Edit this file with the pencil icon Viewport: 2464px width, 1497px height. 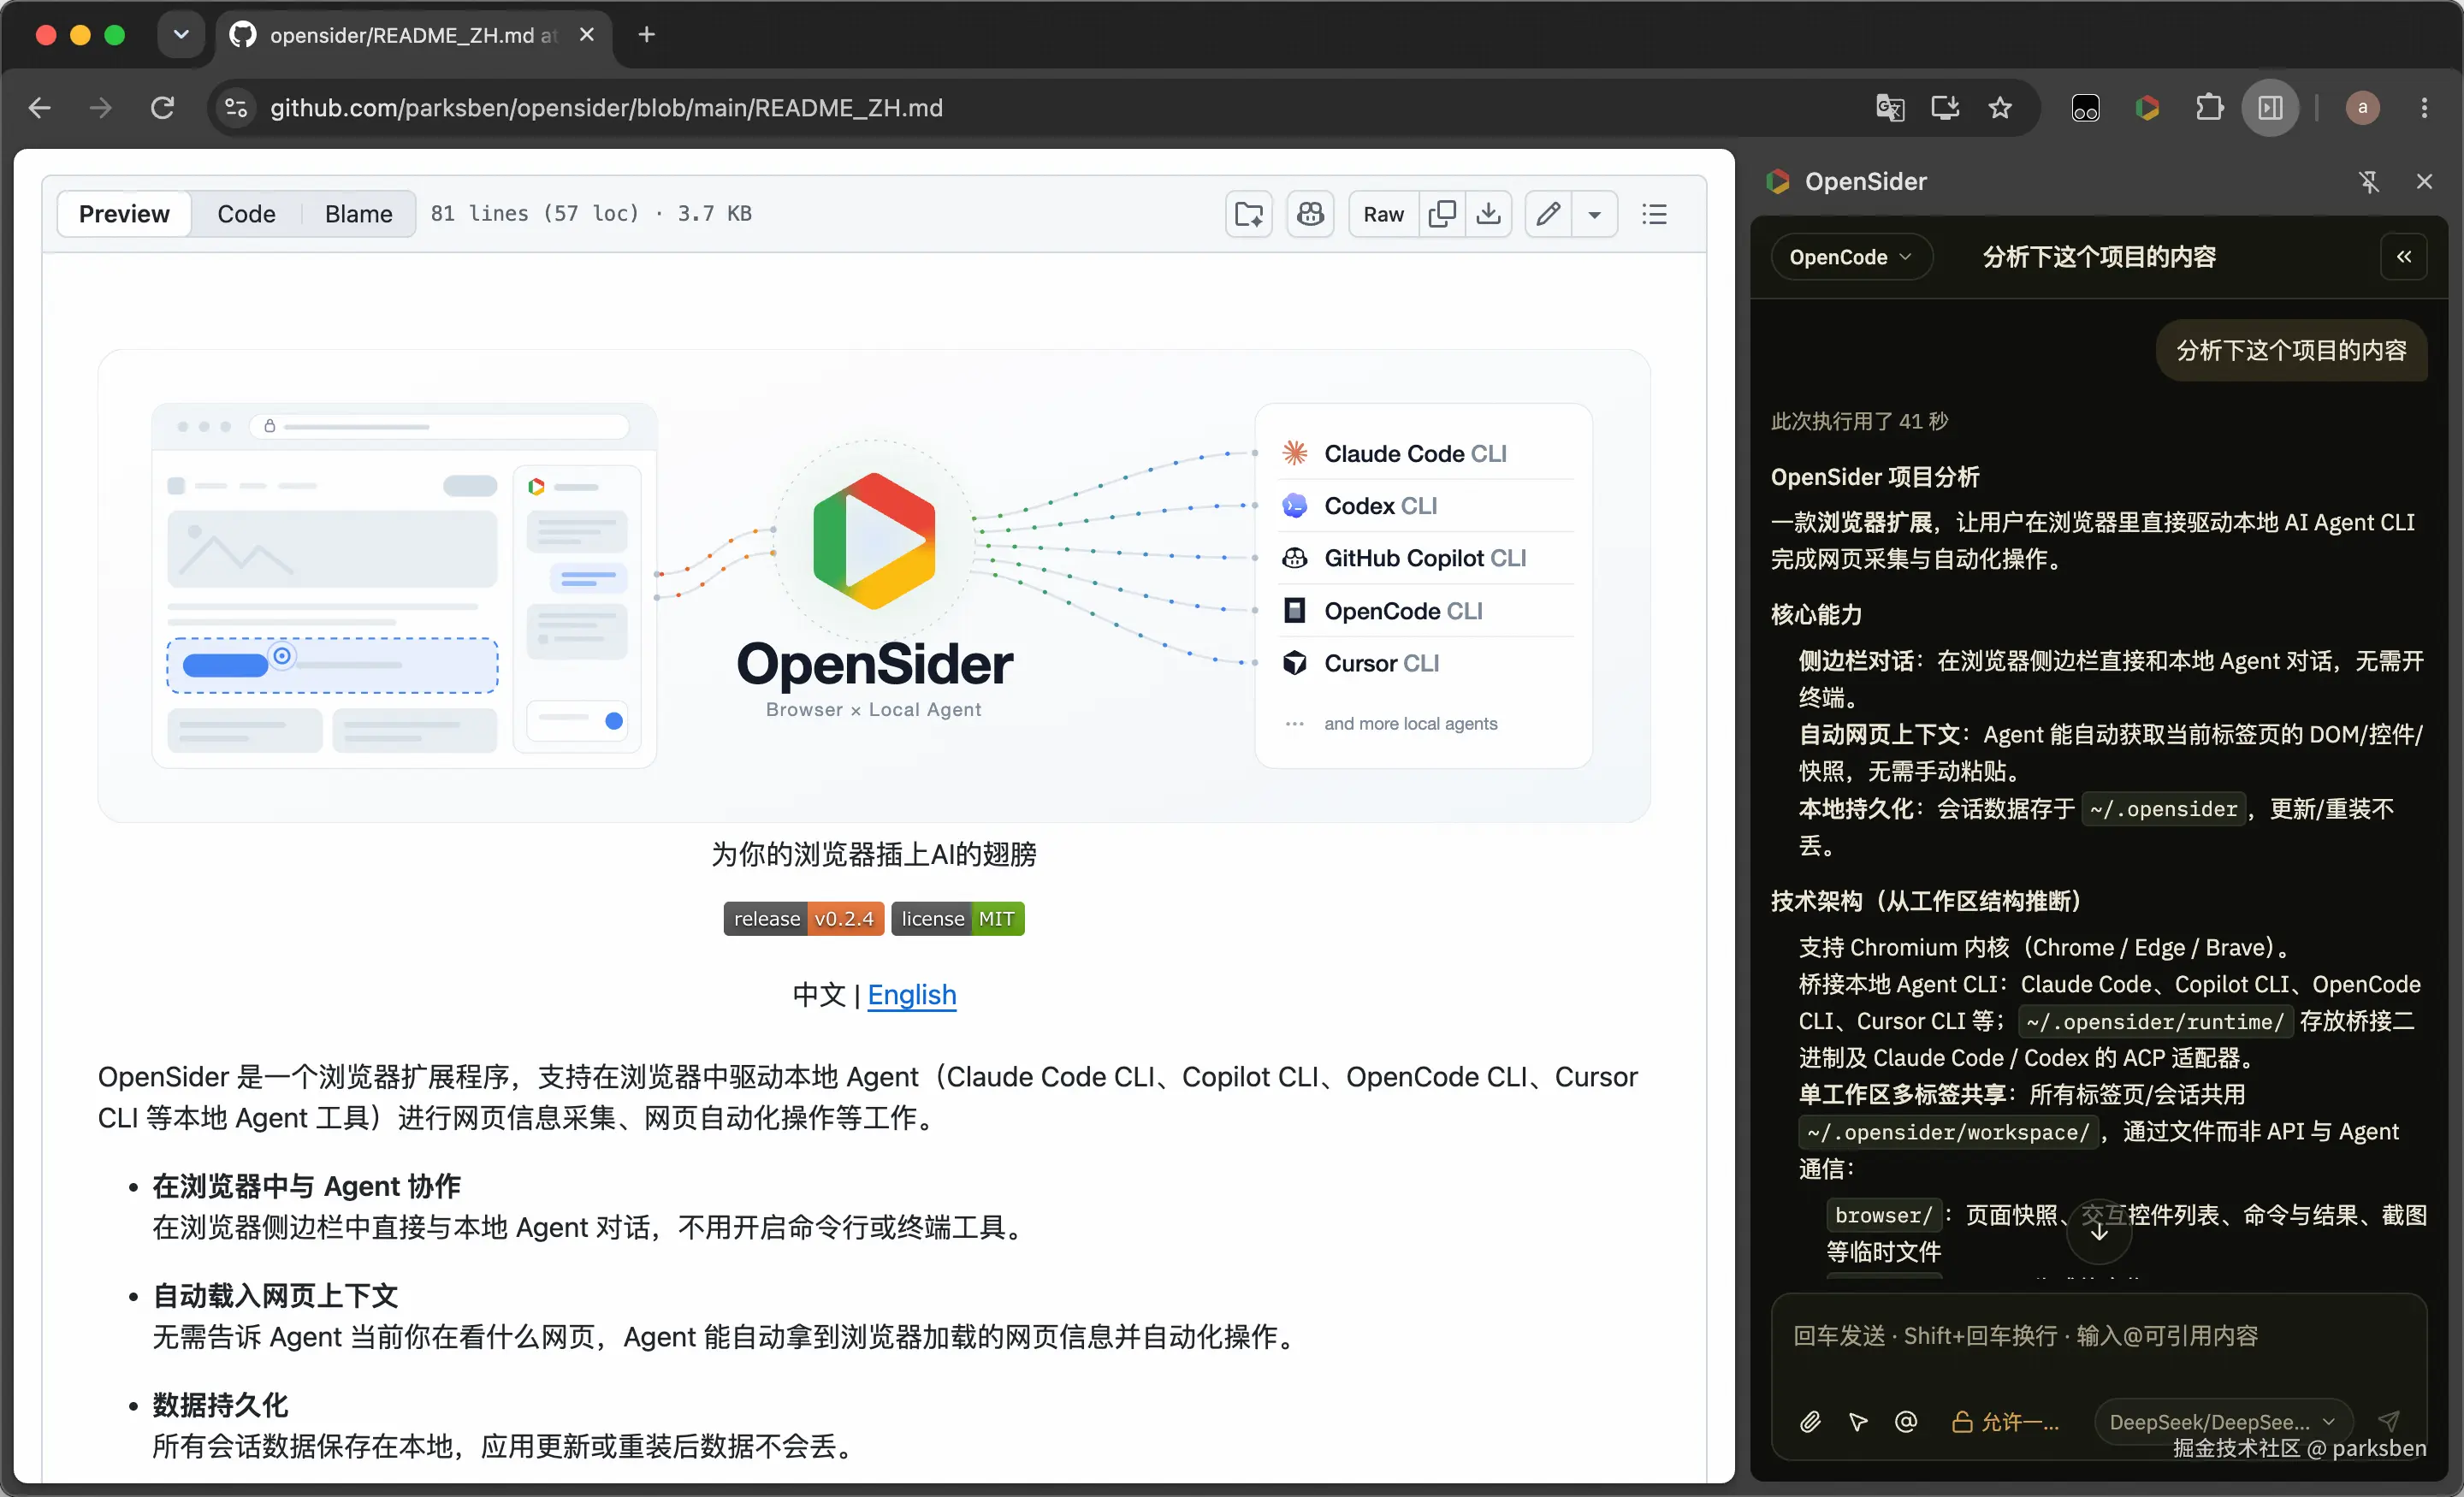(1548, 214)
